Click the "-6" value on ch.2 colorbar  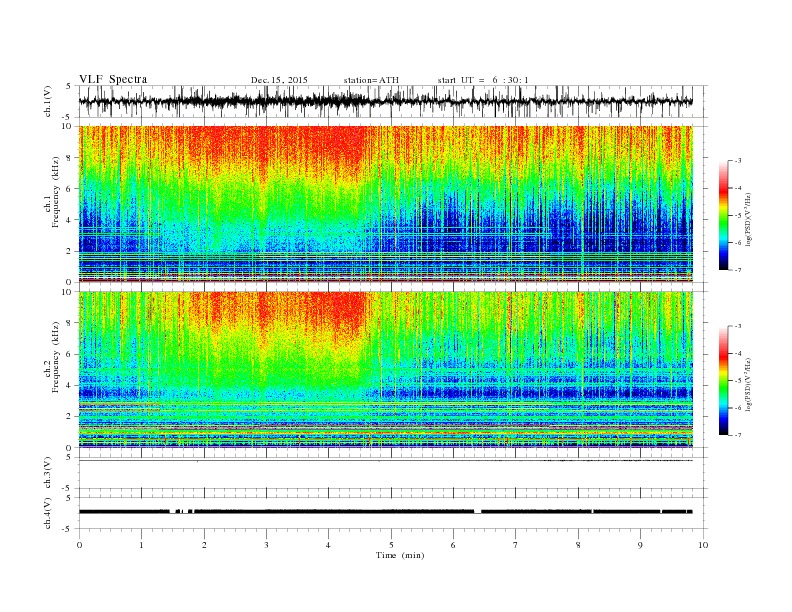[x=738, y=408]
